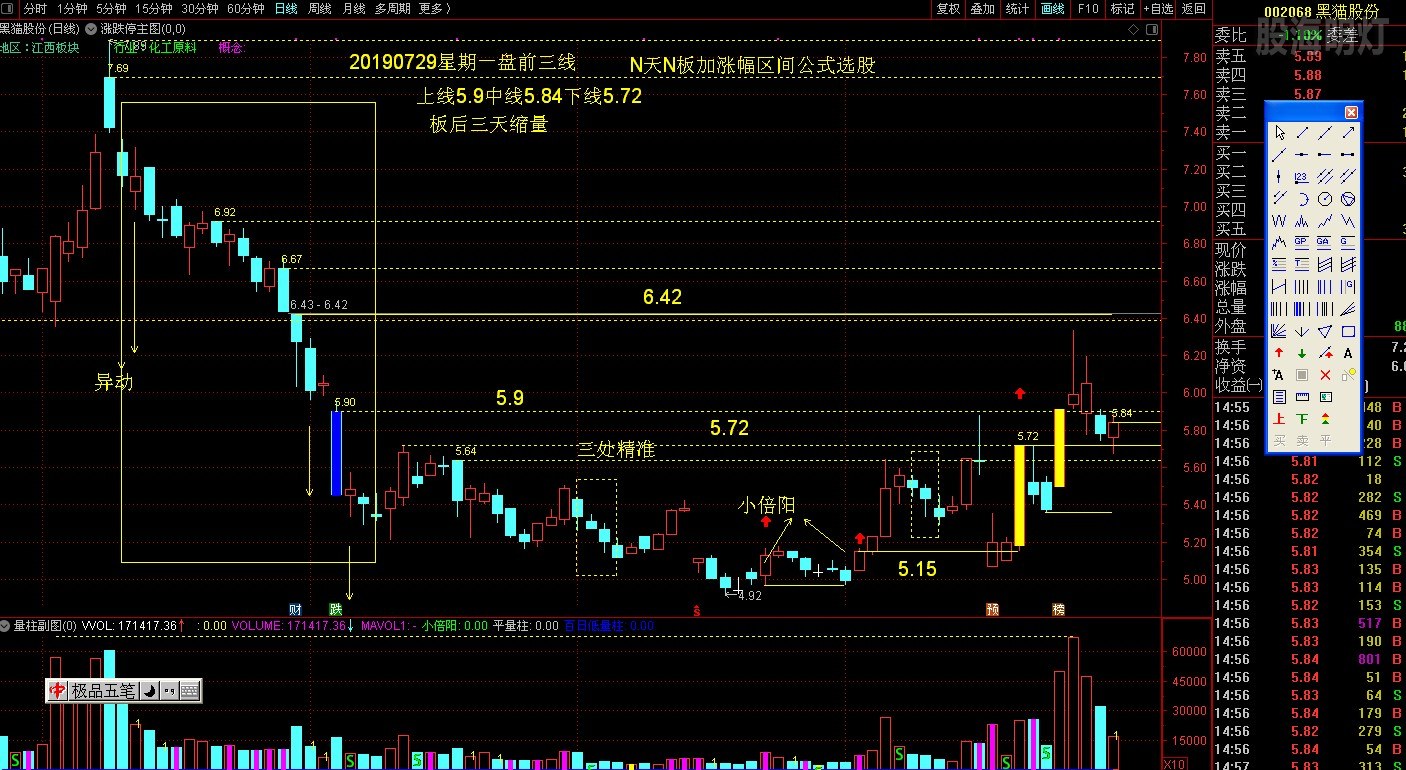Click the 复权 button
Viewport: 1406px width, 770px height.
coord(948,8)
